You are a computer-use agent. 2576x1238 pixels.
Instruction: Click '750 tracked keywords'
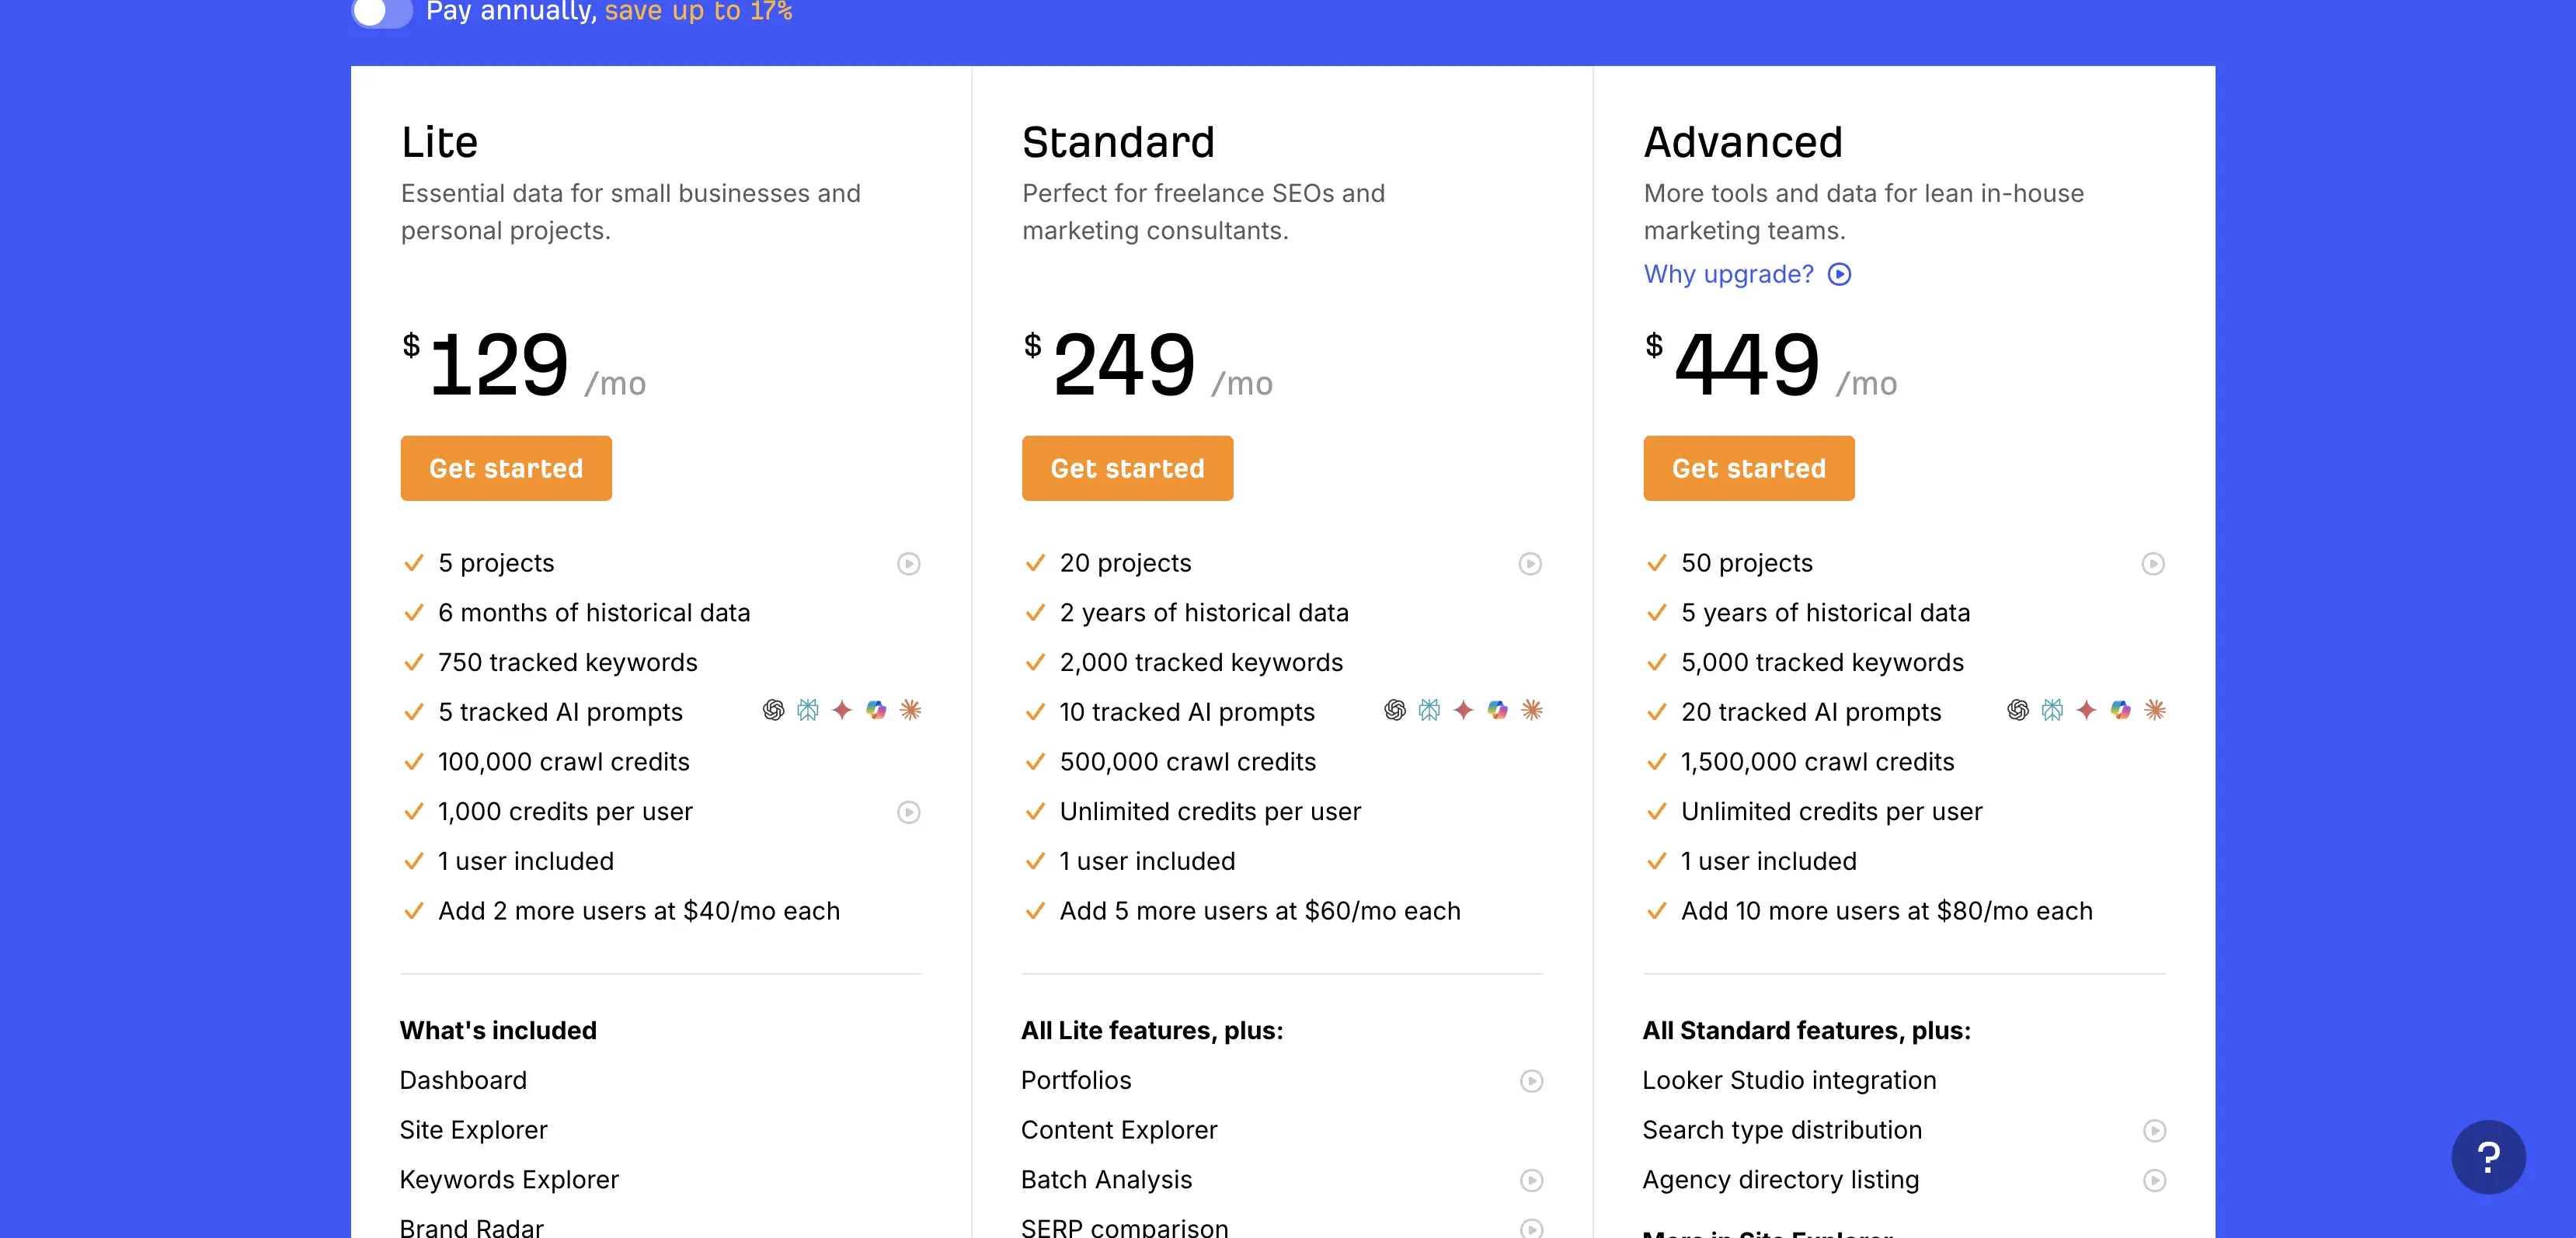tap(568, 663)
